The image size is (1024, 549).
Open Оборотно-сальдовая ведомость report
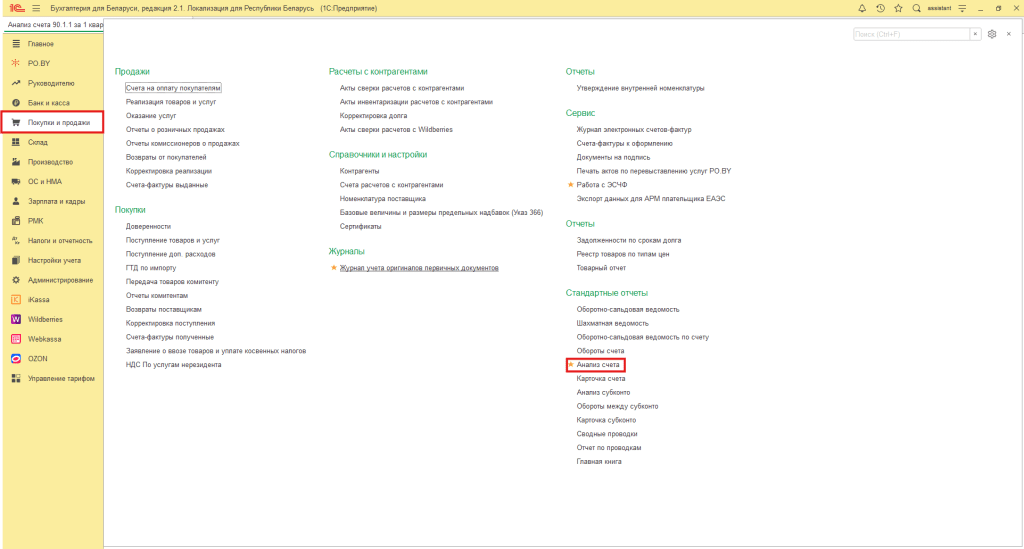(627, 309)
